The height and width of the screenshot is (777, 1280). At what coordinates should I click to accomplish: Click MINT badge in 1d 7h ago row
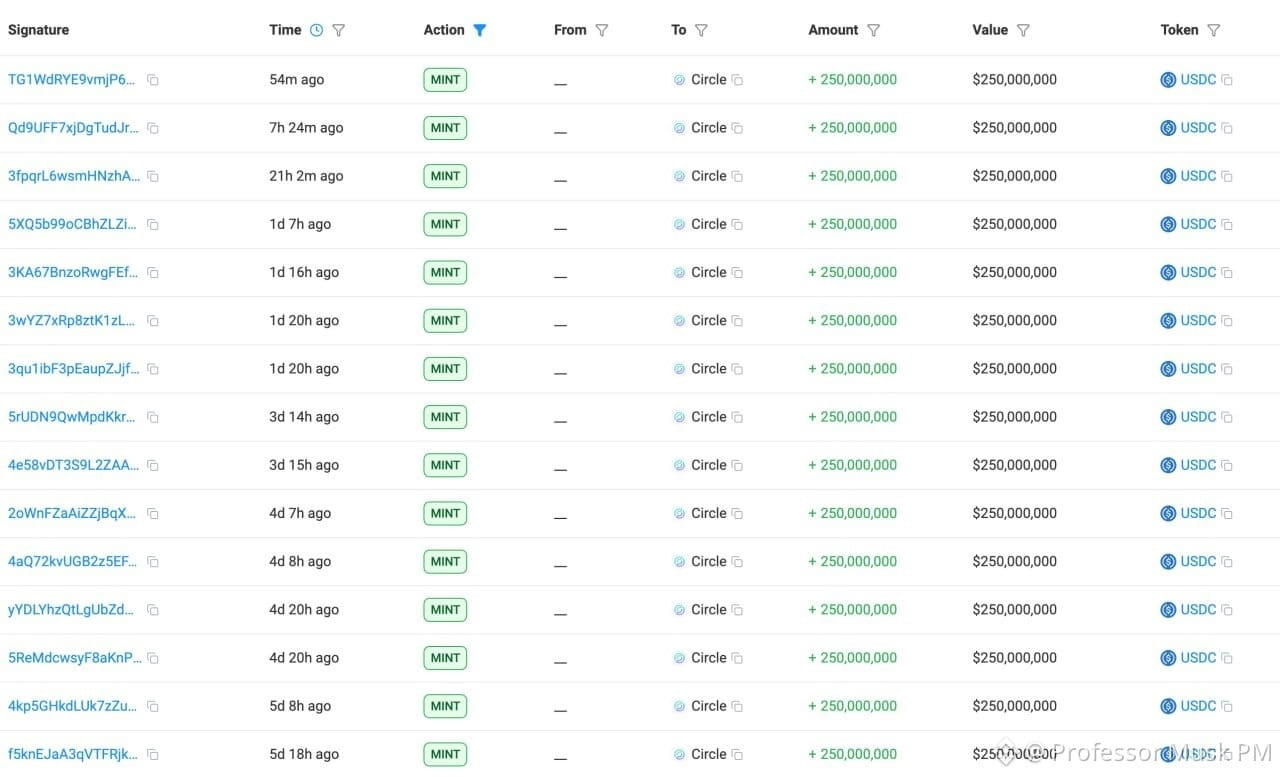(x=445, y=224)
